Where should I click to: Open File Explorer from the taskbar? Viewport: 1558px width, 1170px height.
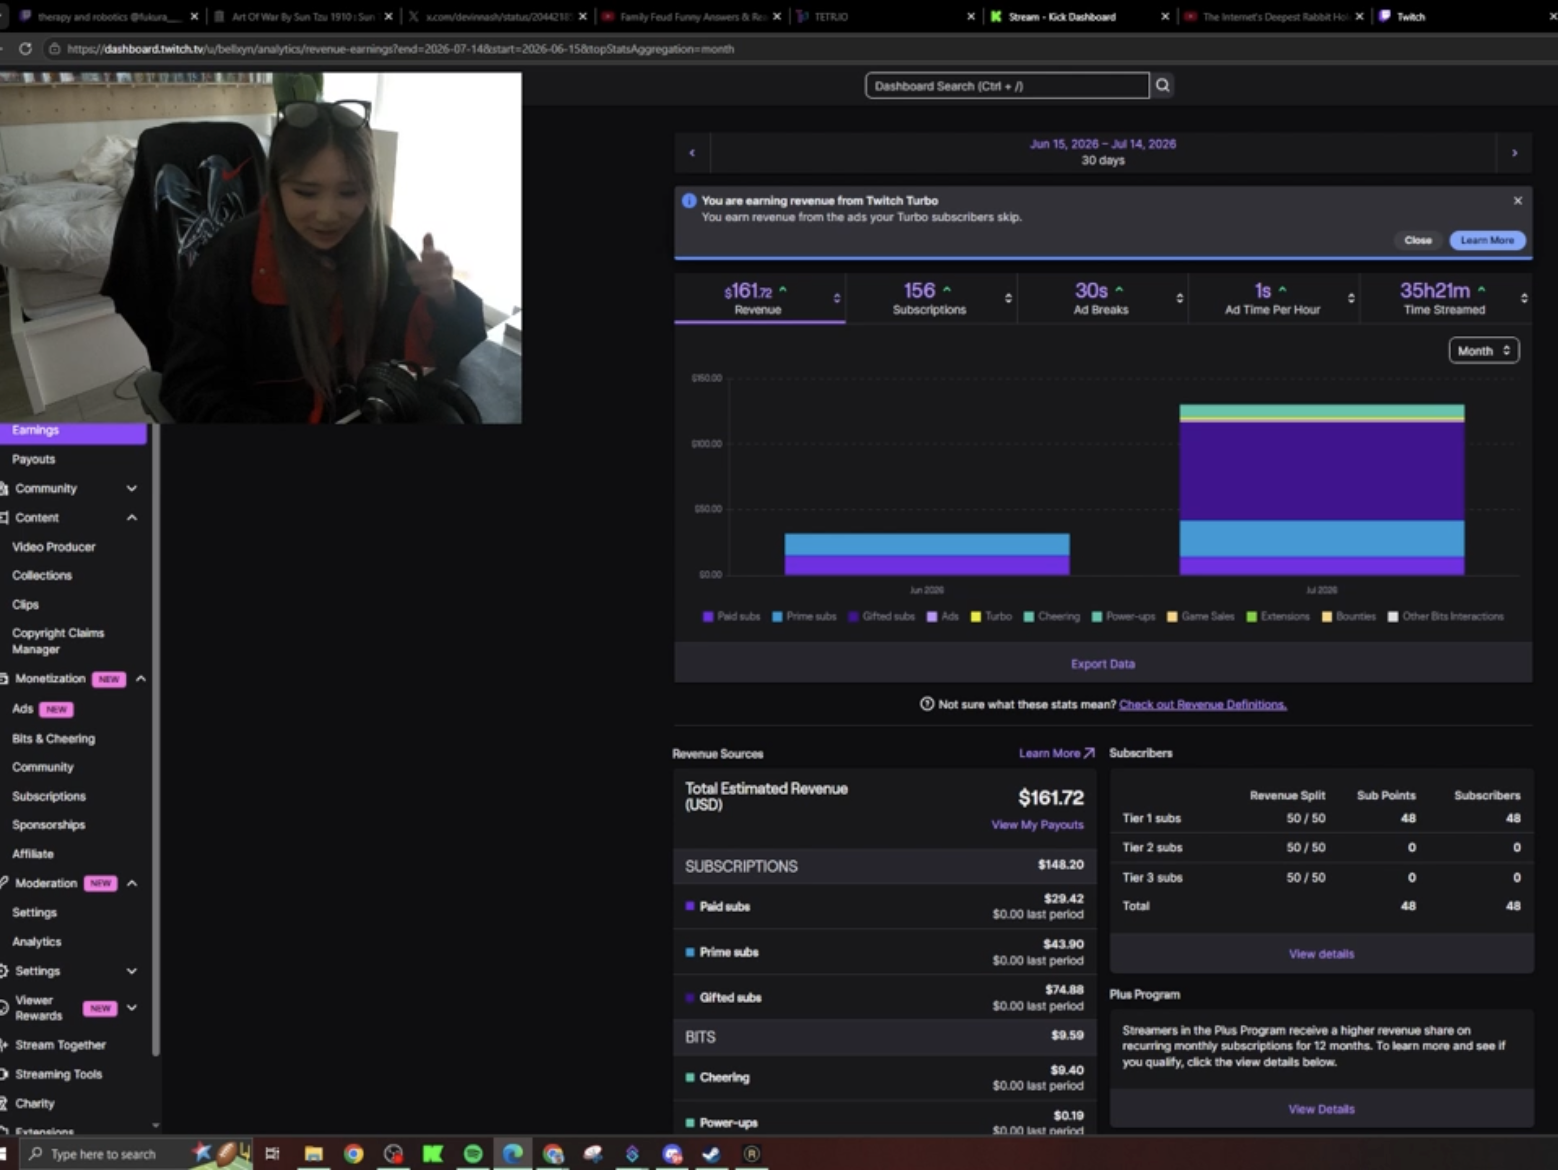click(x=313, y=1153)
